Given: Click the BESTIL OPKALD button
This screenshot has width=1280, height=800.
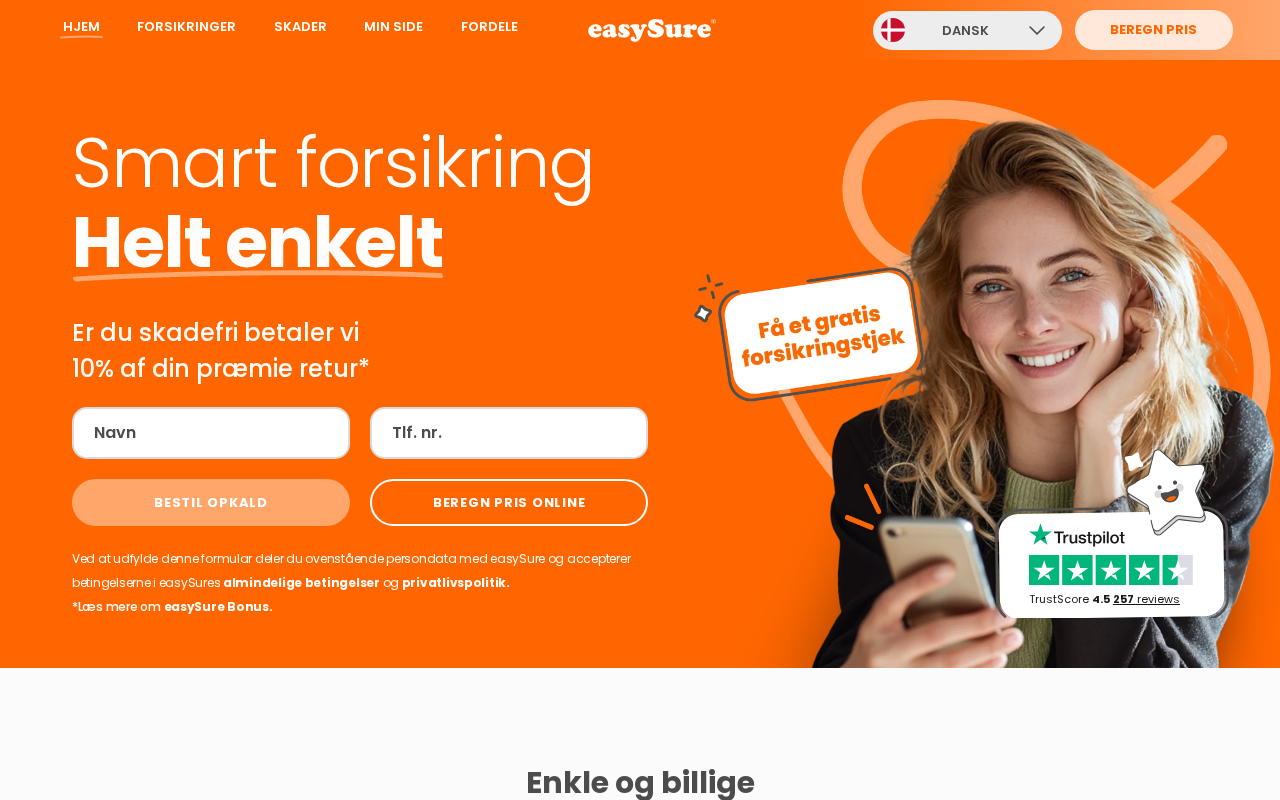Looking at the screenshot, I should coord(211,503).
